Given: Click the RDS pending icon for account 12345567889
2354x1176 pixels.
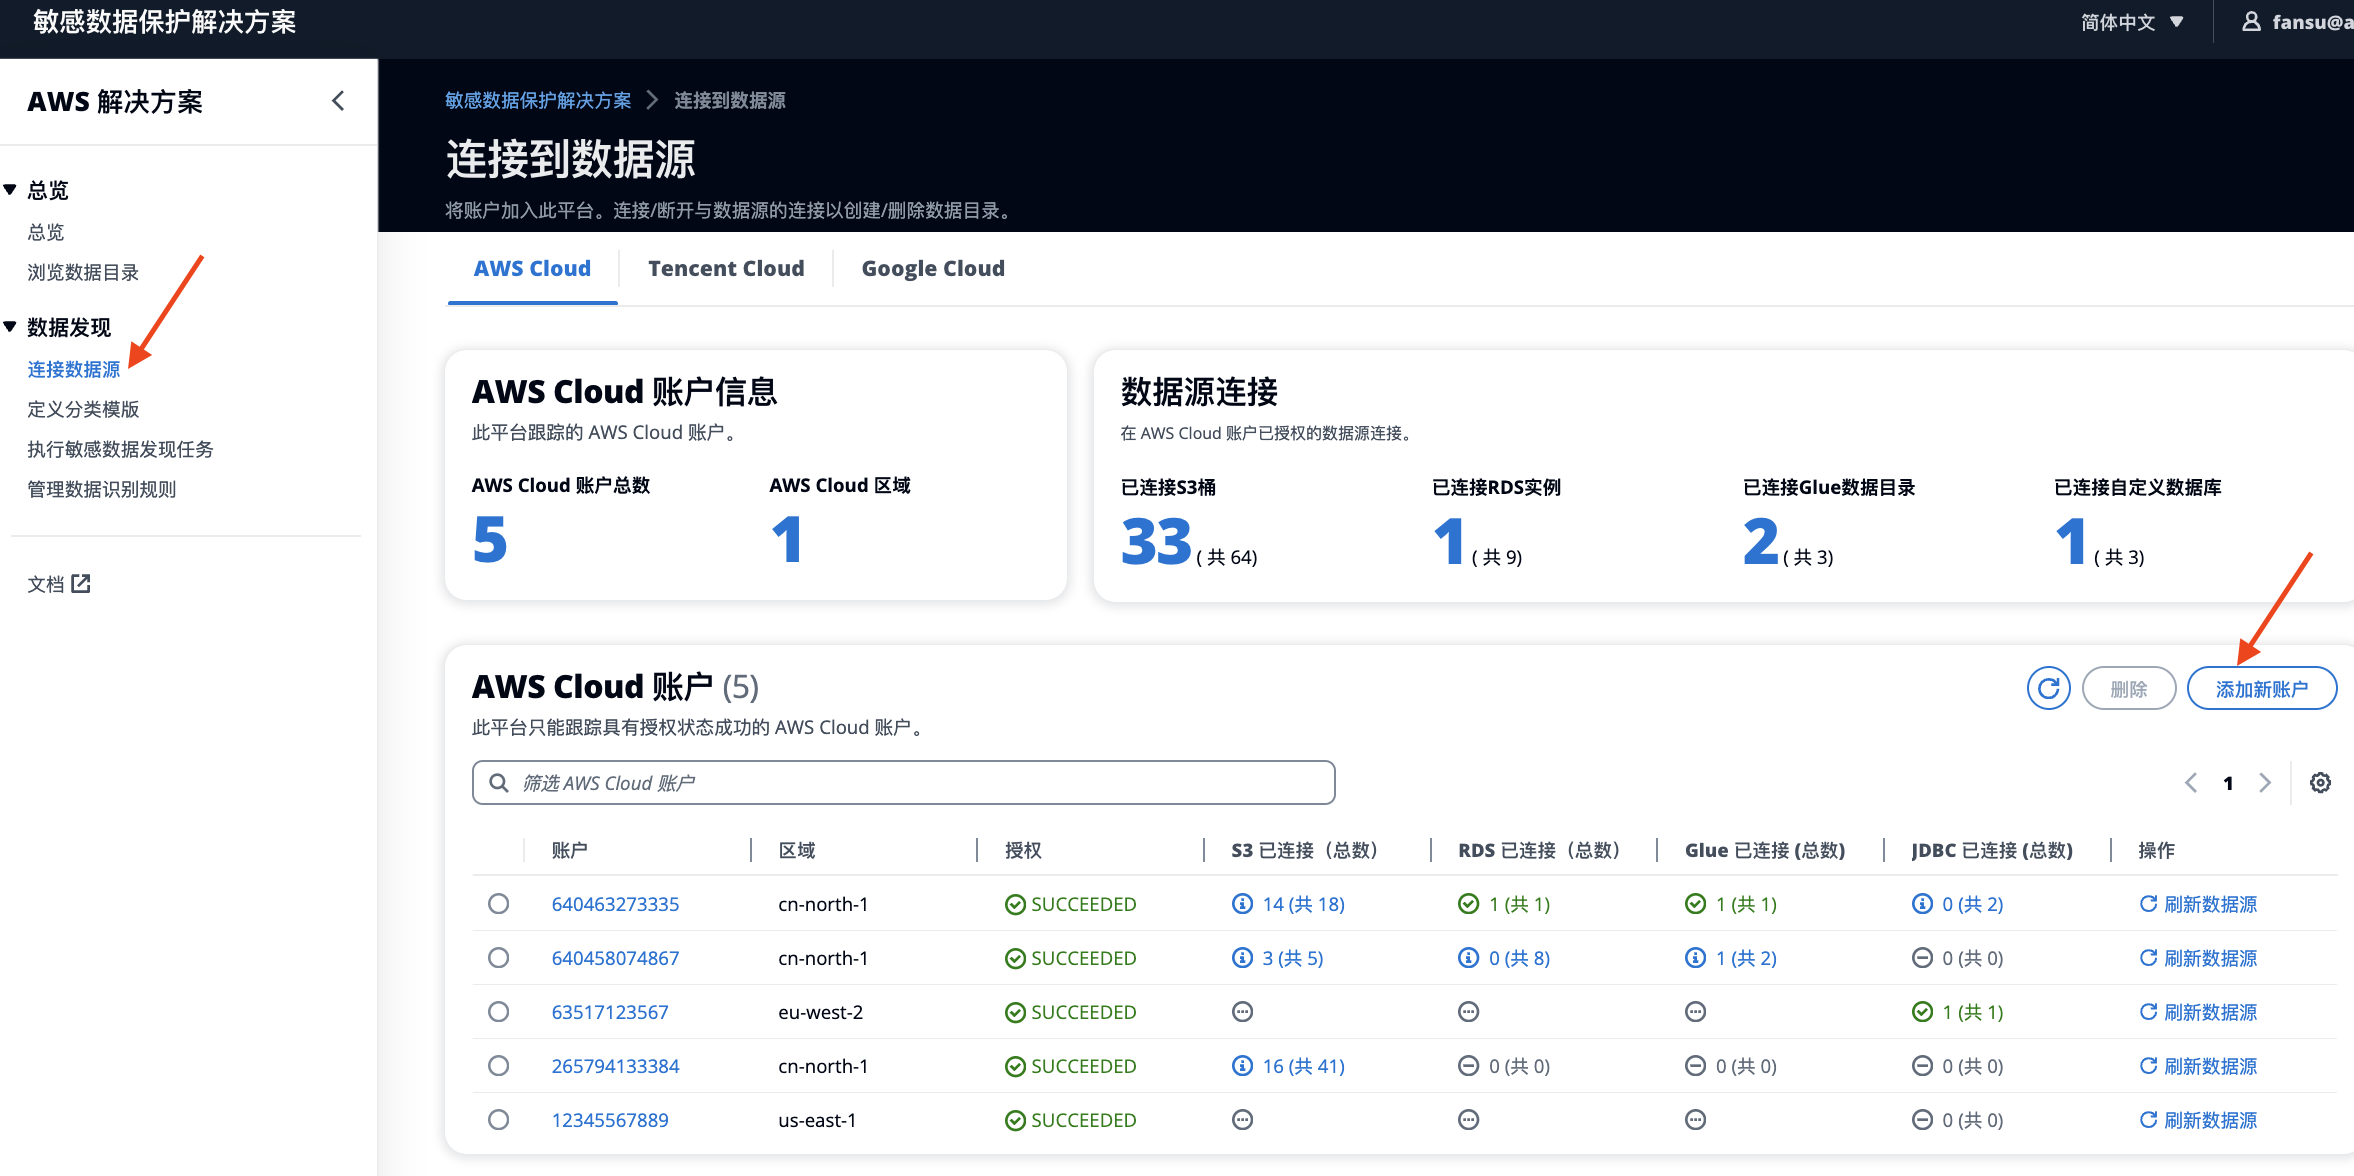Looking at the screenshot, I should click(1468, 1120).
